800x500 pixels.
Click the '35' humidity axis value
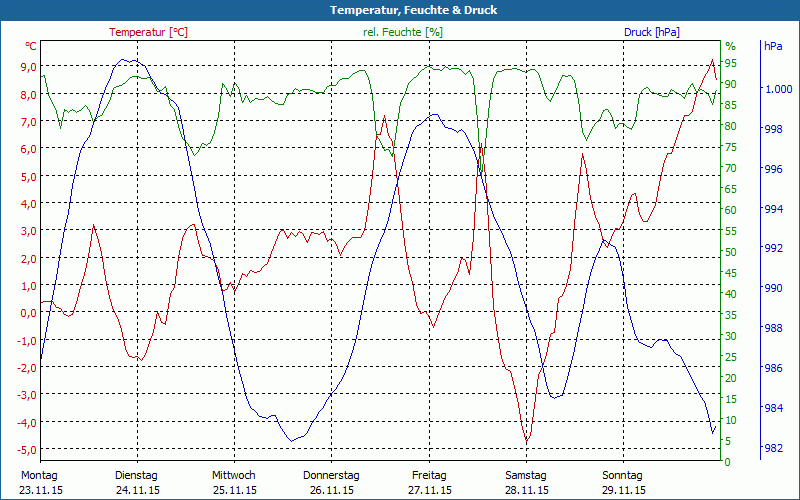(731, 315)
